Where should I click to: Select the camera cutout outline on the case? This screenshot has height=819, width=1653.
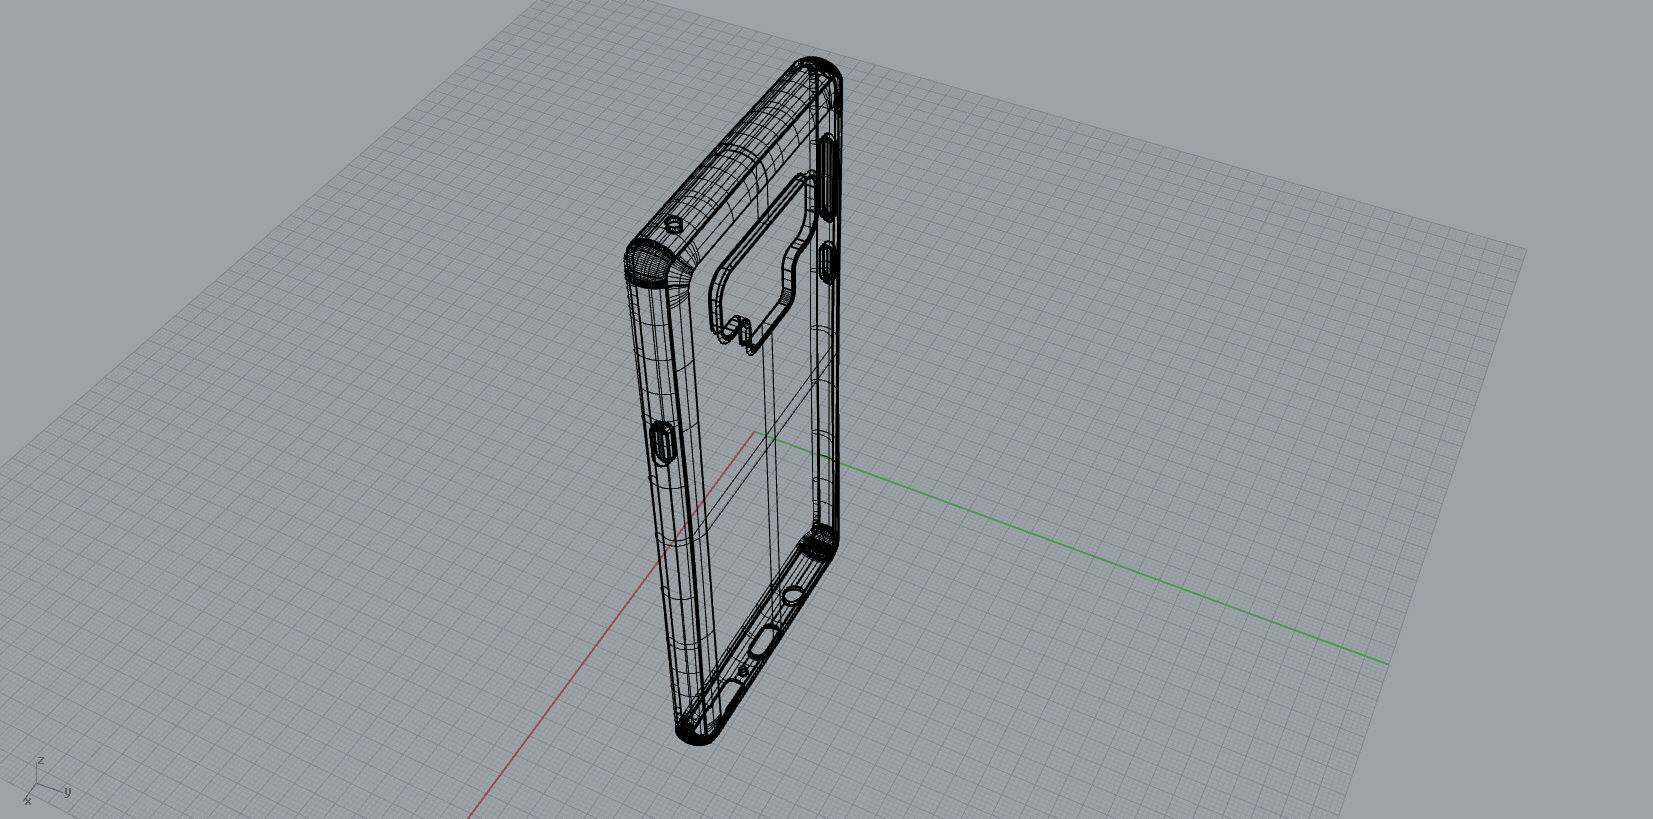tap(763, 262)
